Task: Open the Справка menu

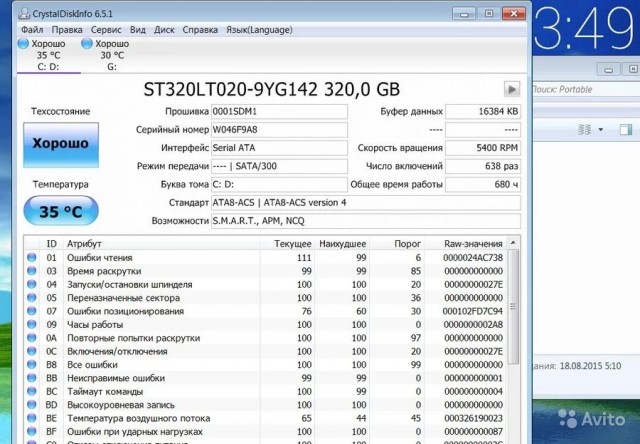Action: pyautogui.click(x=200, y=30)
